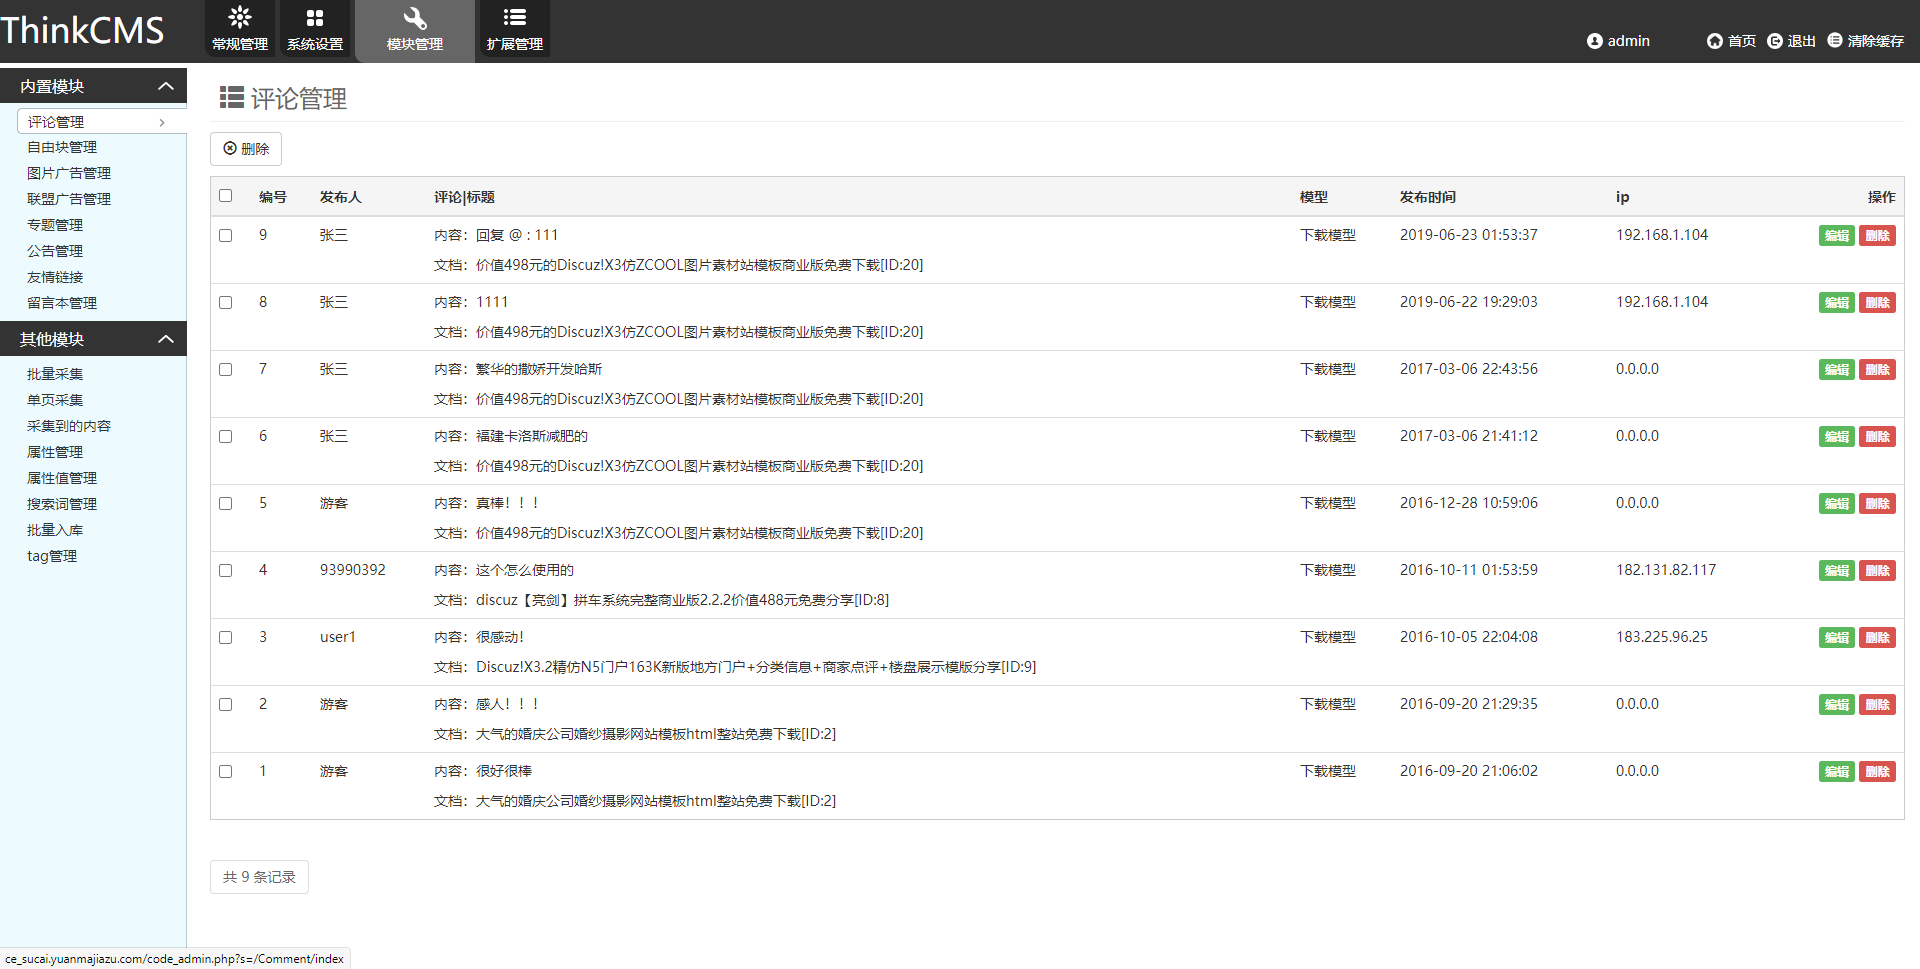Open 扩展管理 list icon in header
The width and height of the screenshot is (1920, 969).
coord(515,17)
